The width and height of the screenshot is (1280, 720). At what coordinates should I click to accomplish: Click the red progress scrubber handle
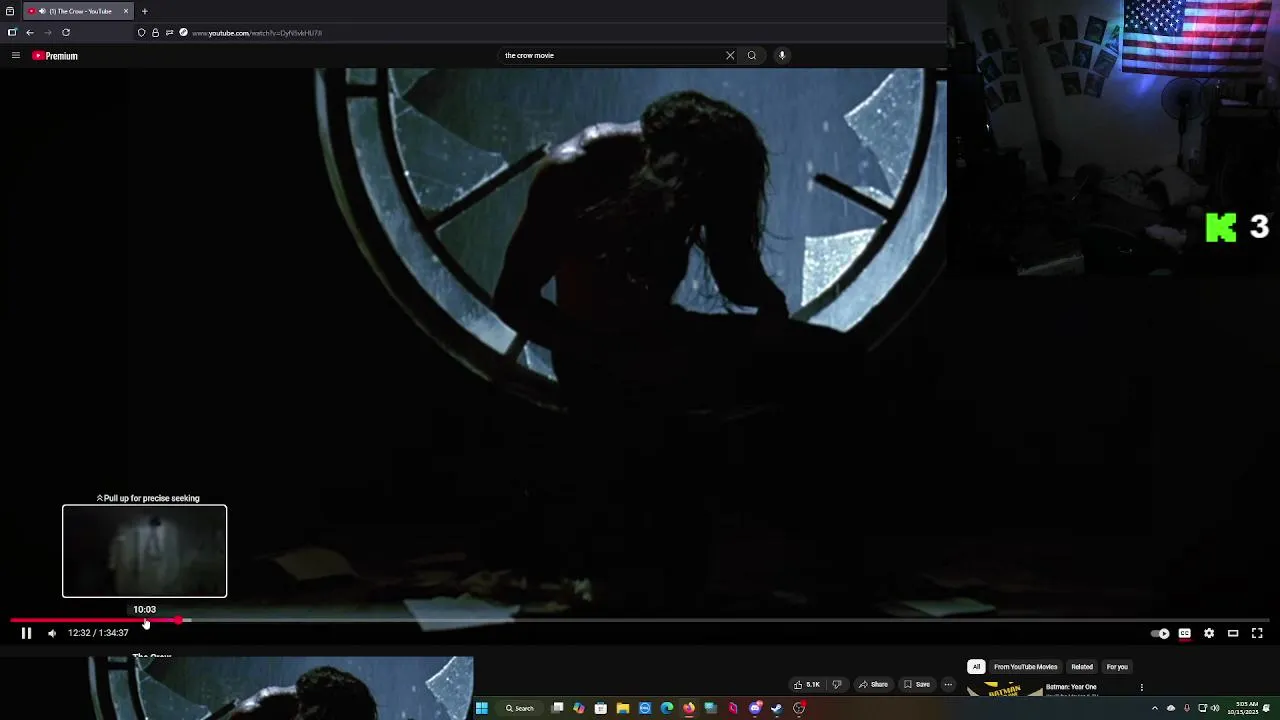pyautogui.click(x=180, y=620)
